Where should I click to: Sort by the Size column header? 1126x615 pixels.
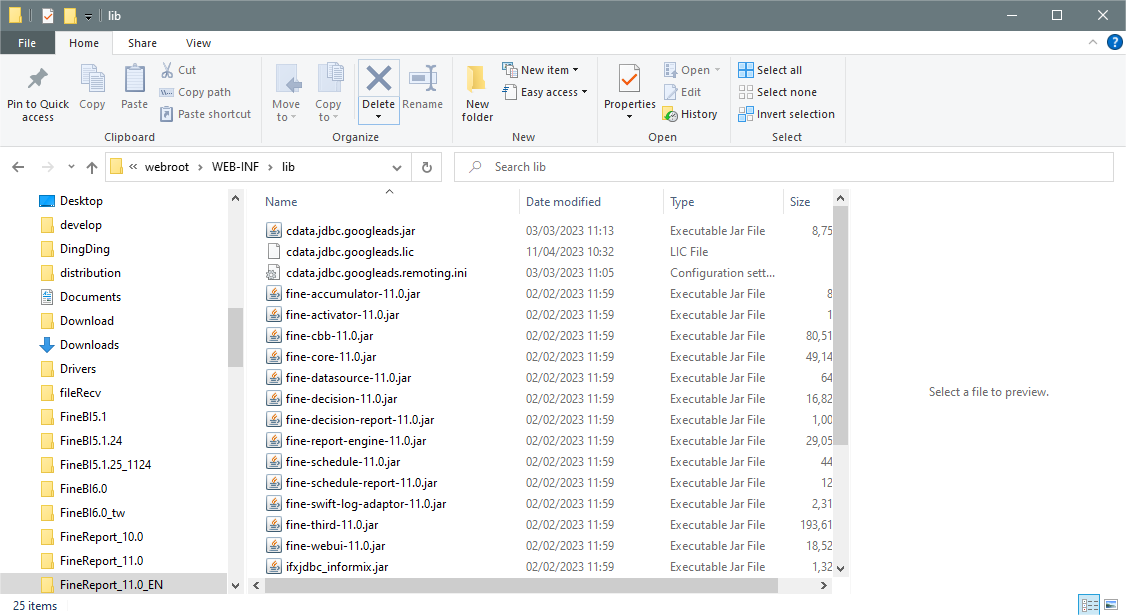tap(799, 202)
